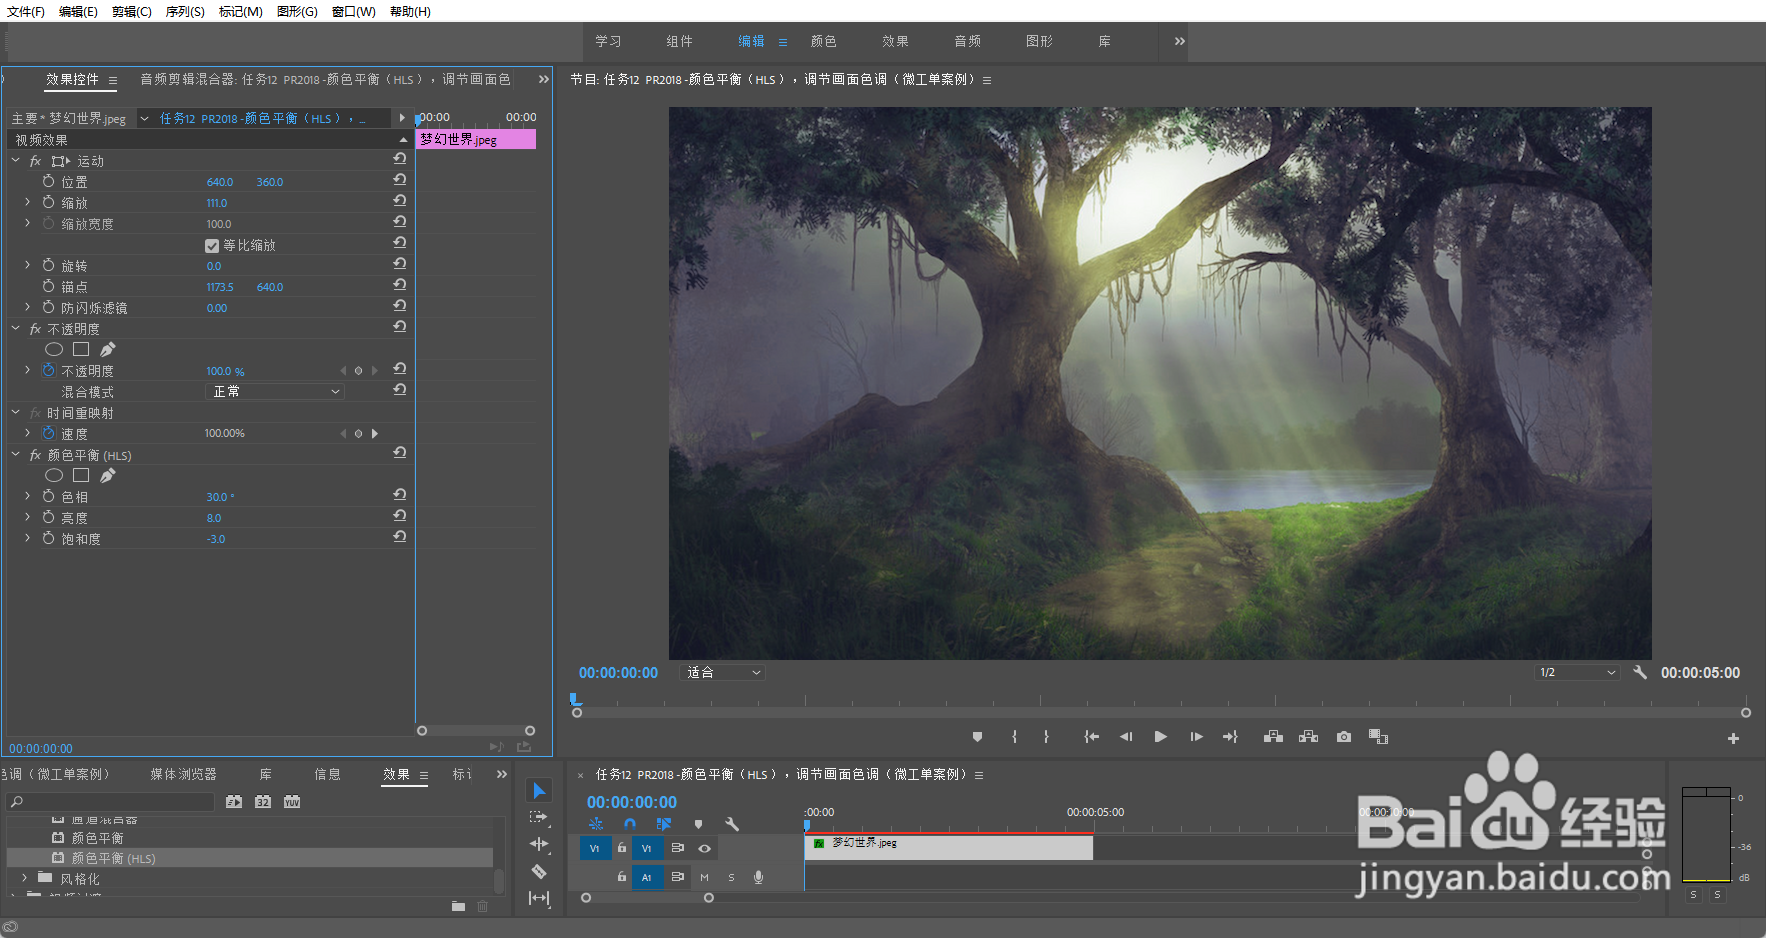Open the 文件(F) menu
The width and height of the screenshot is (1766, 938).
tap(26, 11)
